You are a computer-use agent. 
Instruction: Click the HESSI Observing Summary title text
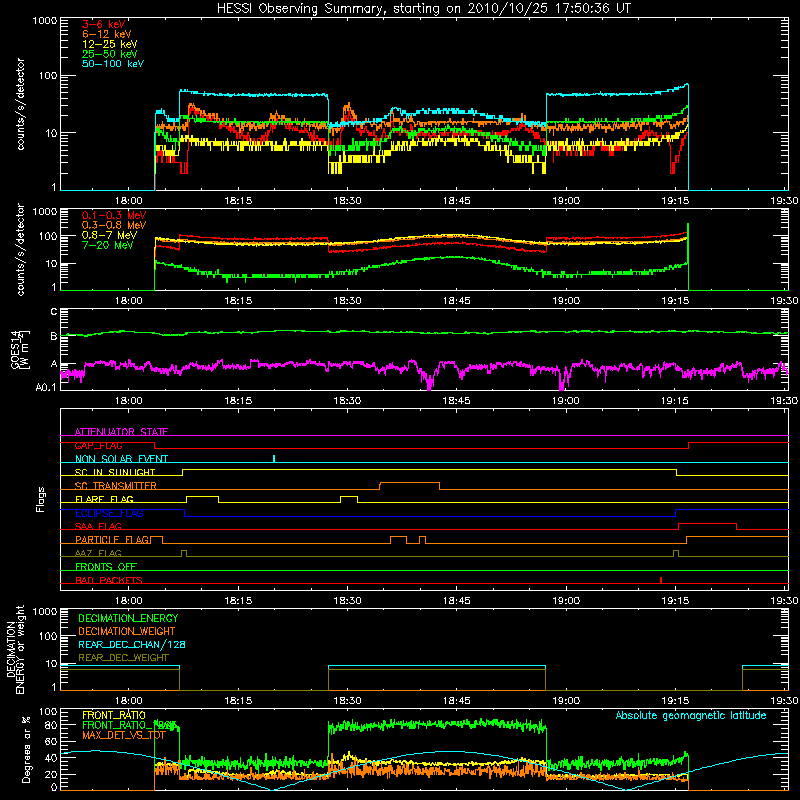423,9
